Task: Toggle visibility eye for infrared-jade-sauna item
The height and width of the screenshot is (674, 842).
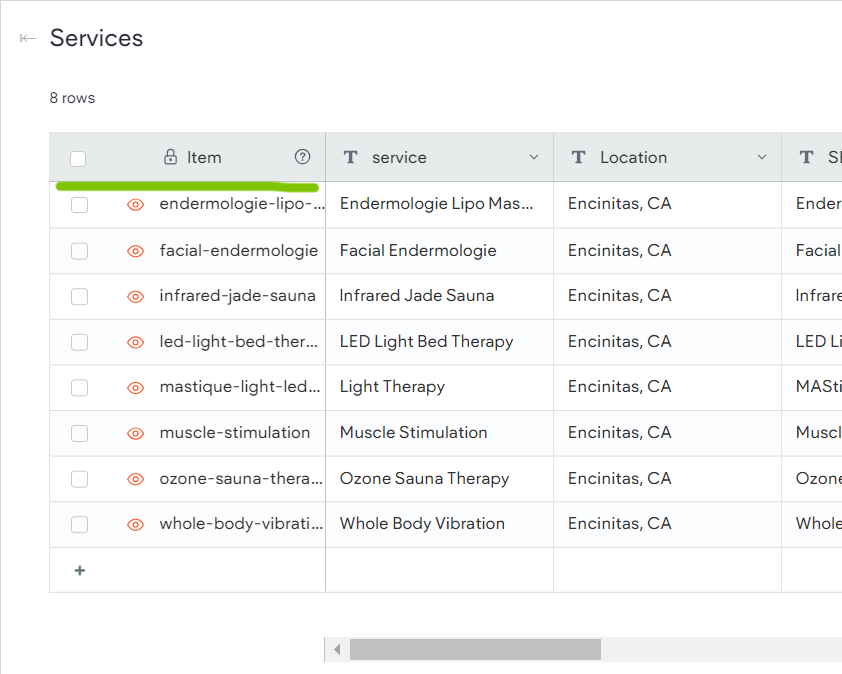Action: (x=136, y=296)
